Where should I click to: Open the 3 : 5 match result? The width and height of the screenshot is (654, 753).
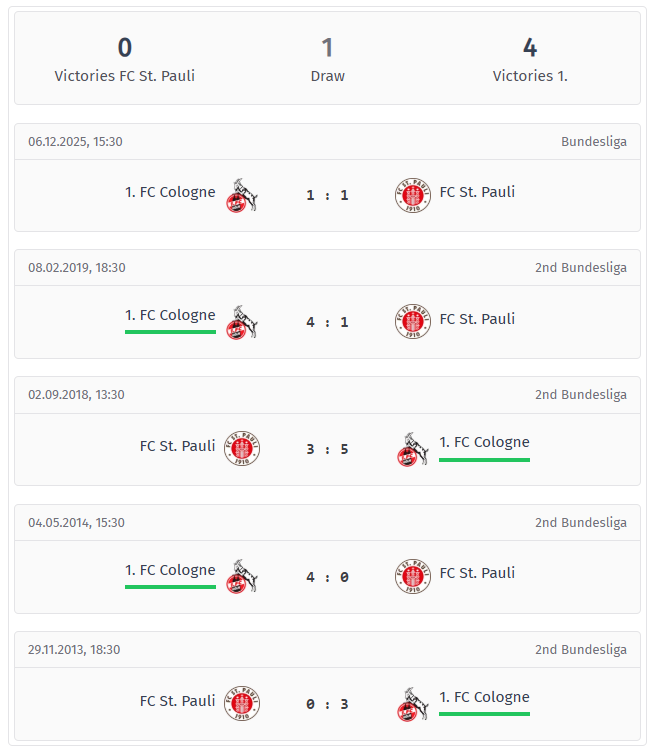[327, 449]
